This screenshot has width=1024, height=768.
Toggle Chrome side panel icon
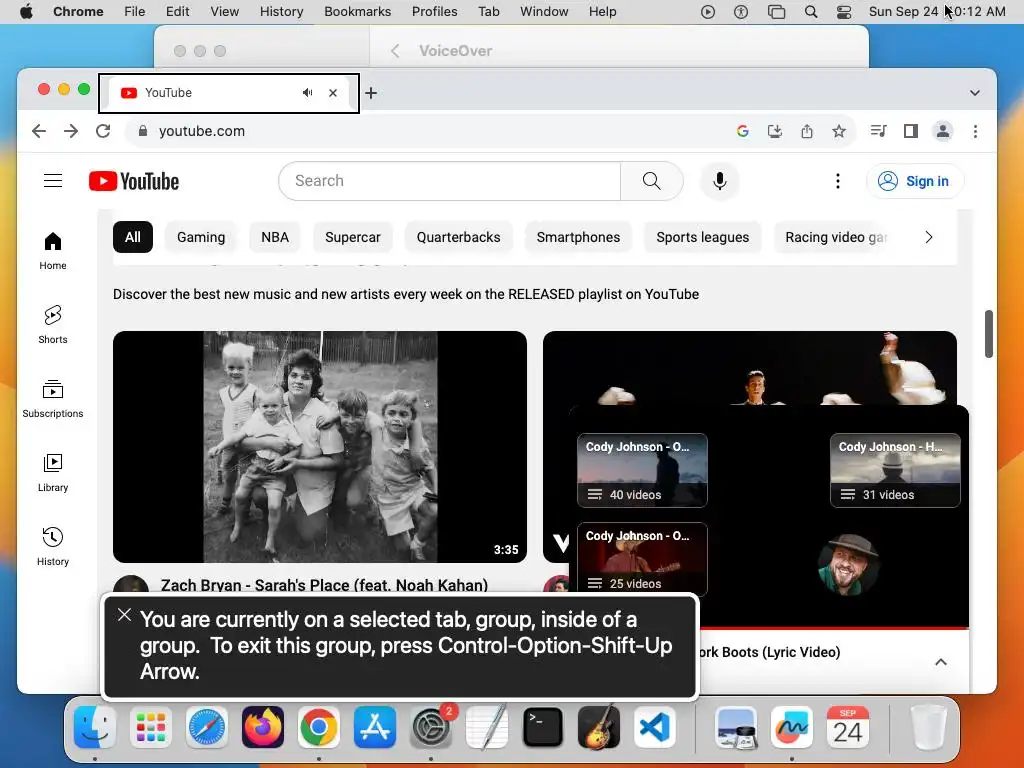tap(910, 131)
